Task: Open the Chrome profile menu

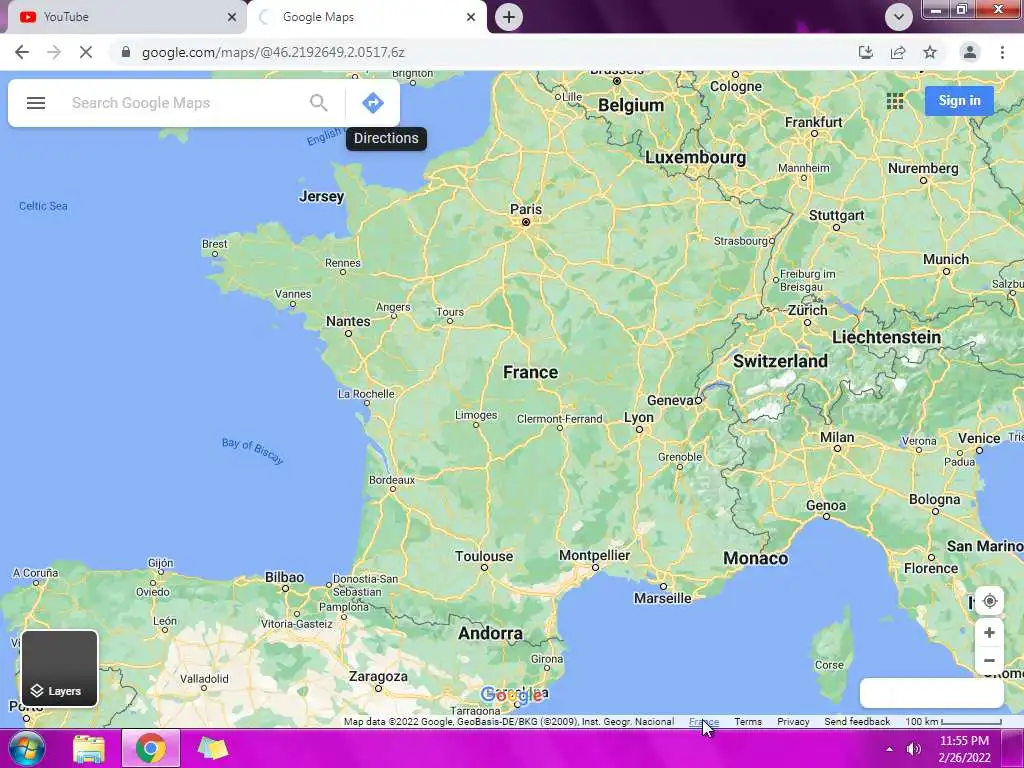Action: click(x=970, y=52)
